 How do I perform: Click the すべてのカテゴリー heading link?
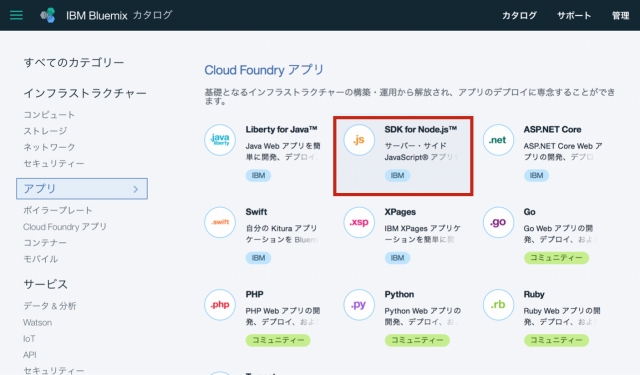click(x=74, y=62)
